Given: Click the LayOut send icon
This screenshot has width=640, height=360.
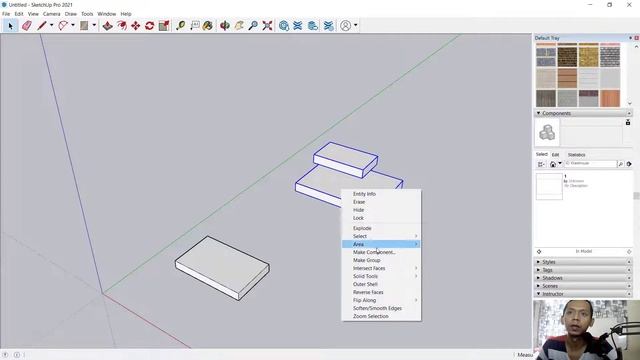Looking at the screenshot, I should (313, 26).
